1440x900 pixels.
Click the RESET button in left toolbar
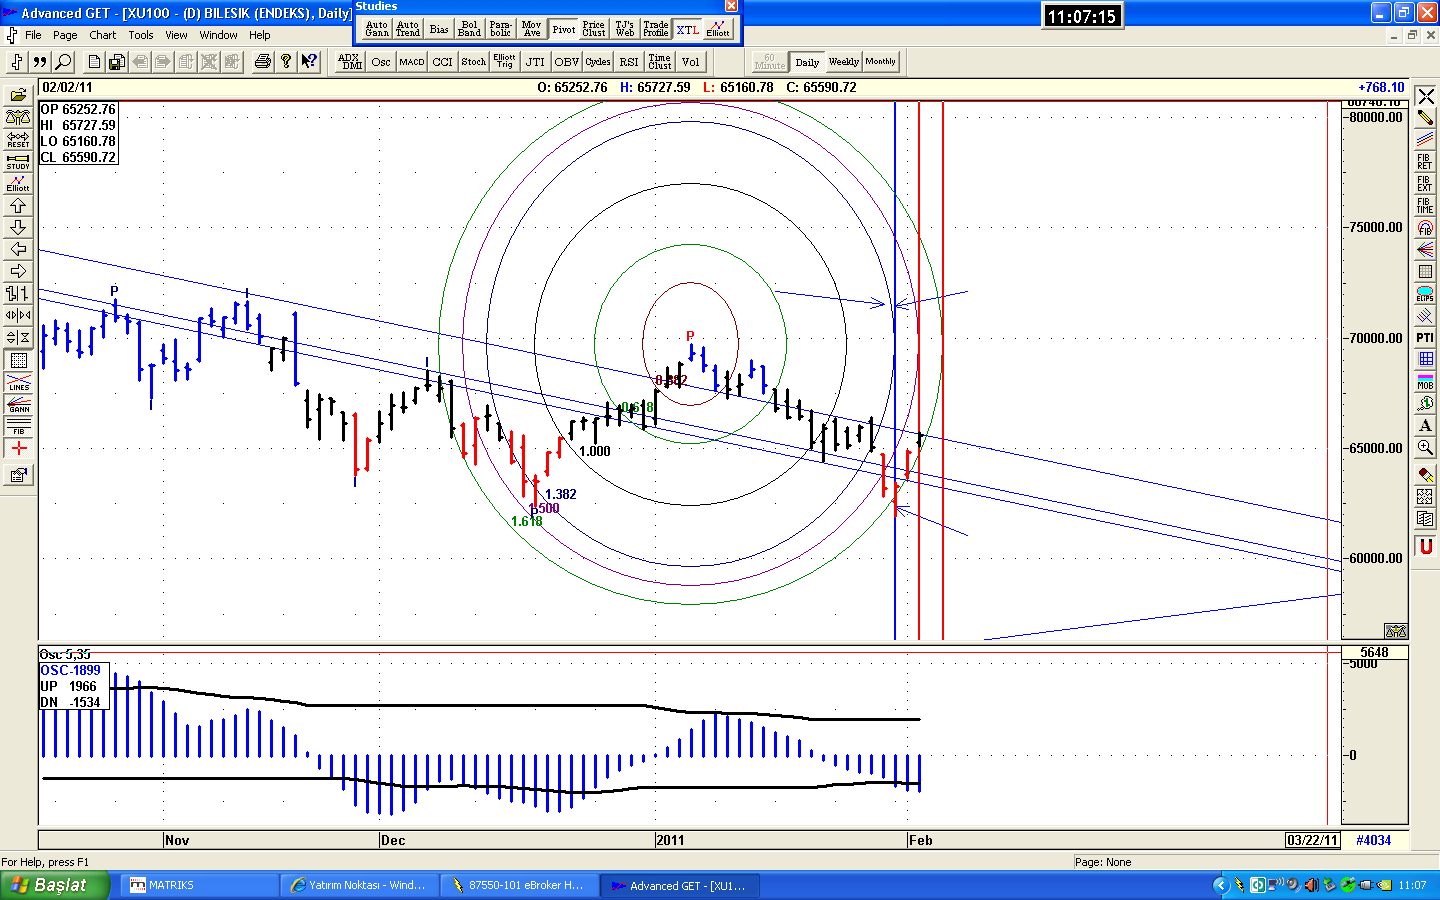[x=18, y=139]
